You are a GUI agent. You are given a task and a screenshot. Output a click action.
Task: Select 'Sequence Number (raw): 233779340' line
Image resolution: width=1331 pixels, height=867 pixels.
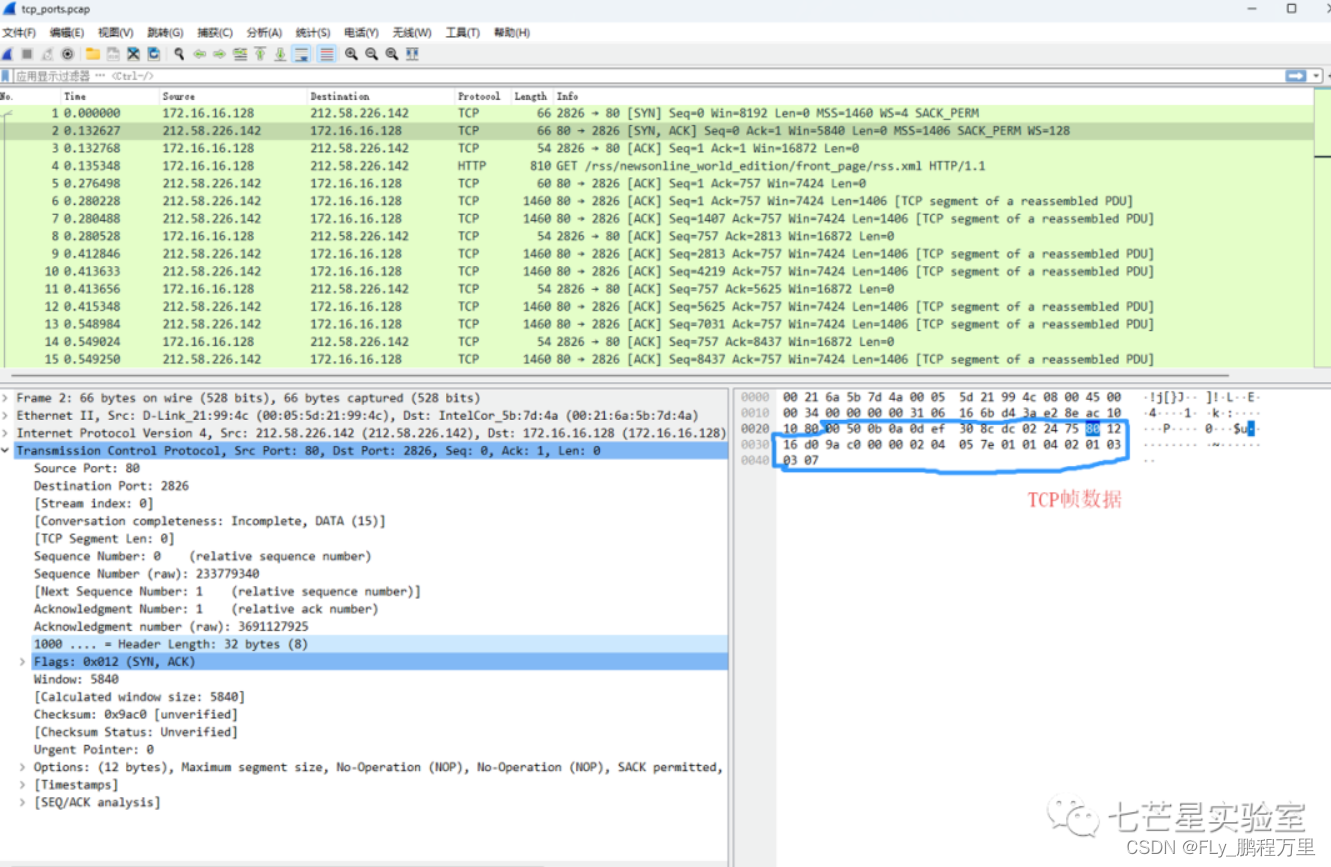(x=146, y=574)
